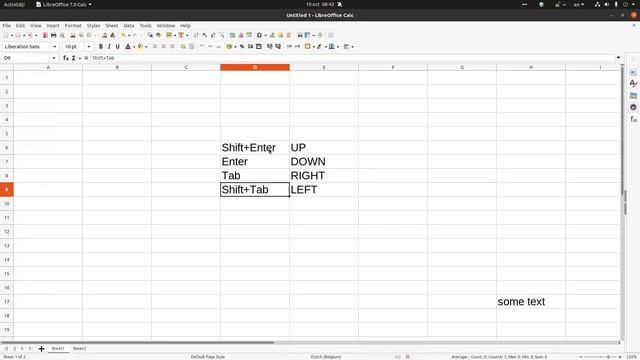Screen dimensions: 640x360
Task: Click the Dutch (Belgium) language status field
Action: [326, 357]
